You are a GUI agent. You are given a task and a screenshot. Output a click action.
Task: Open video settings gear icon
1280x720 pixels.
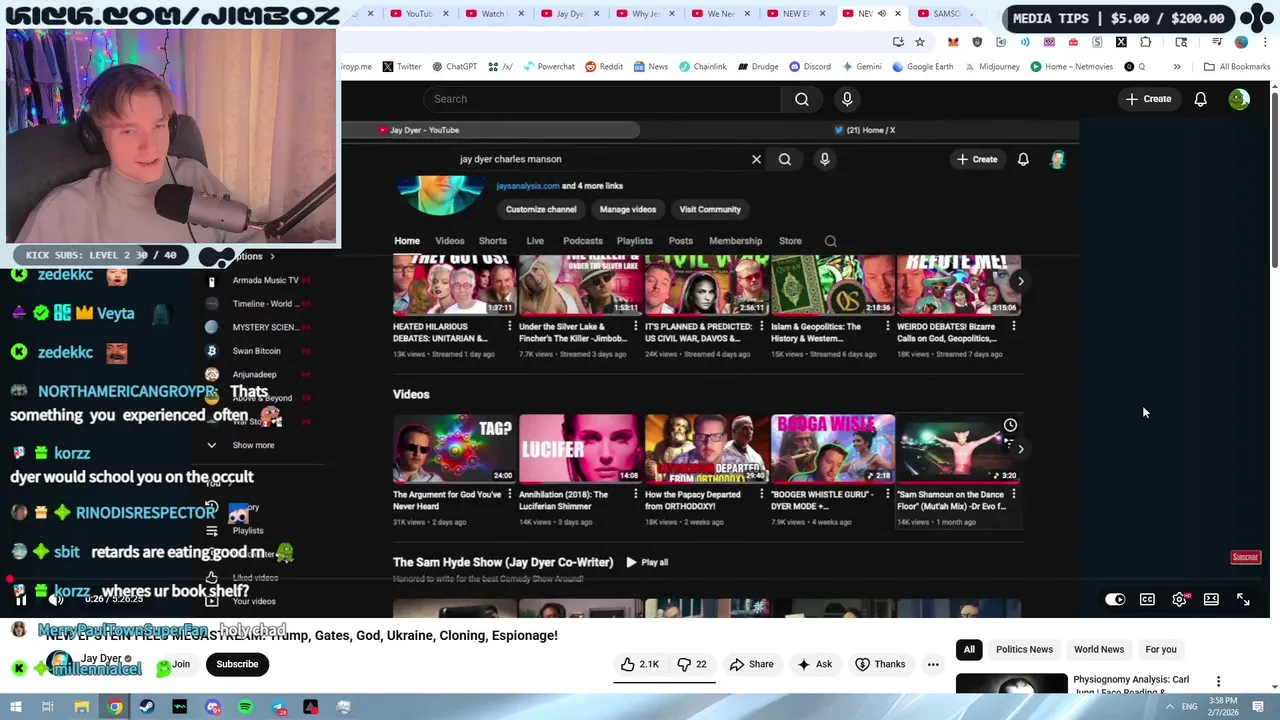pyautogui.click(x=1180, y=599)
